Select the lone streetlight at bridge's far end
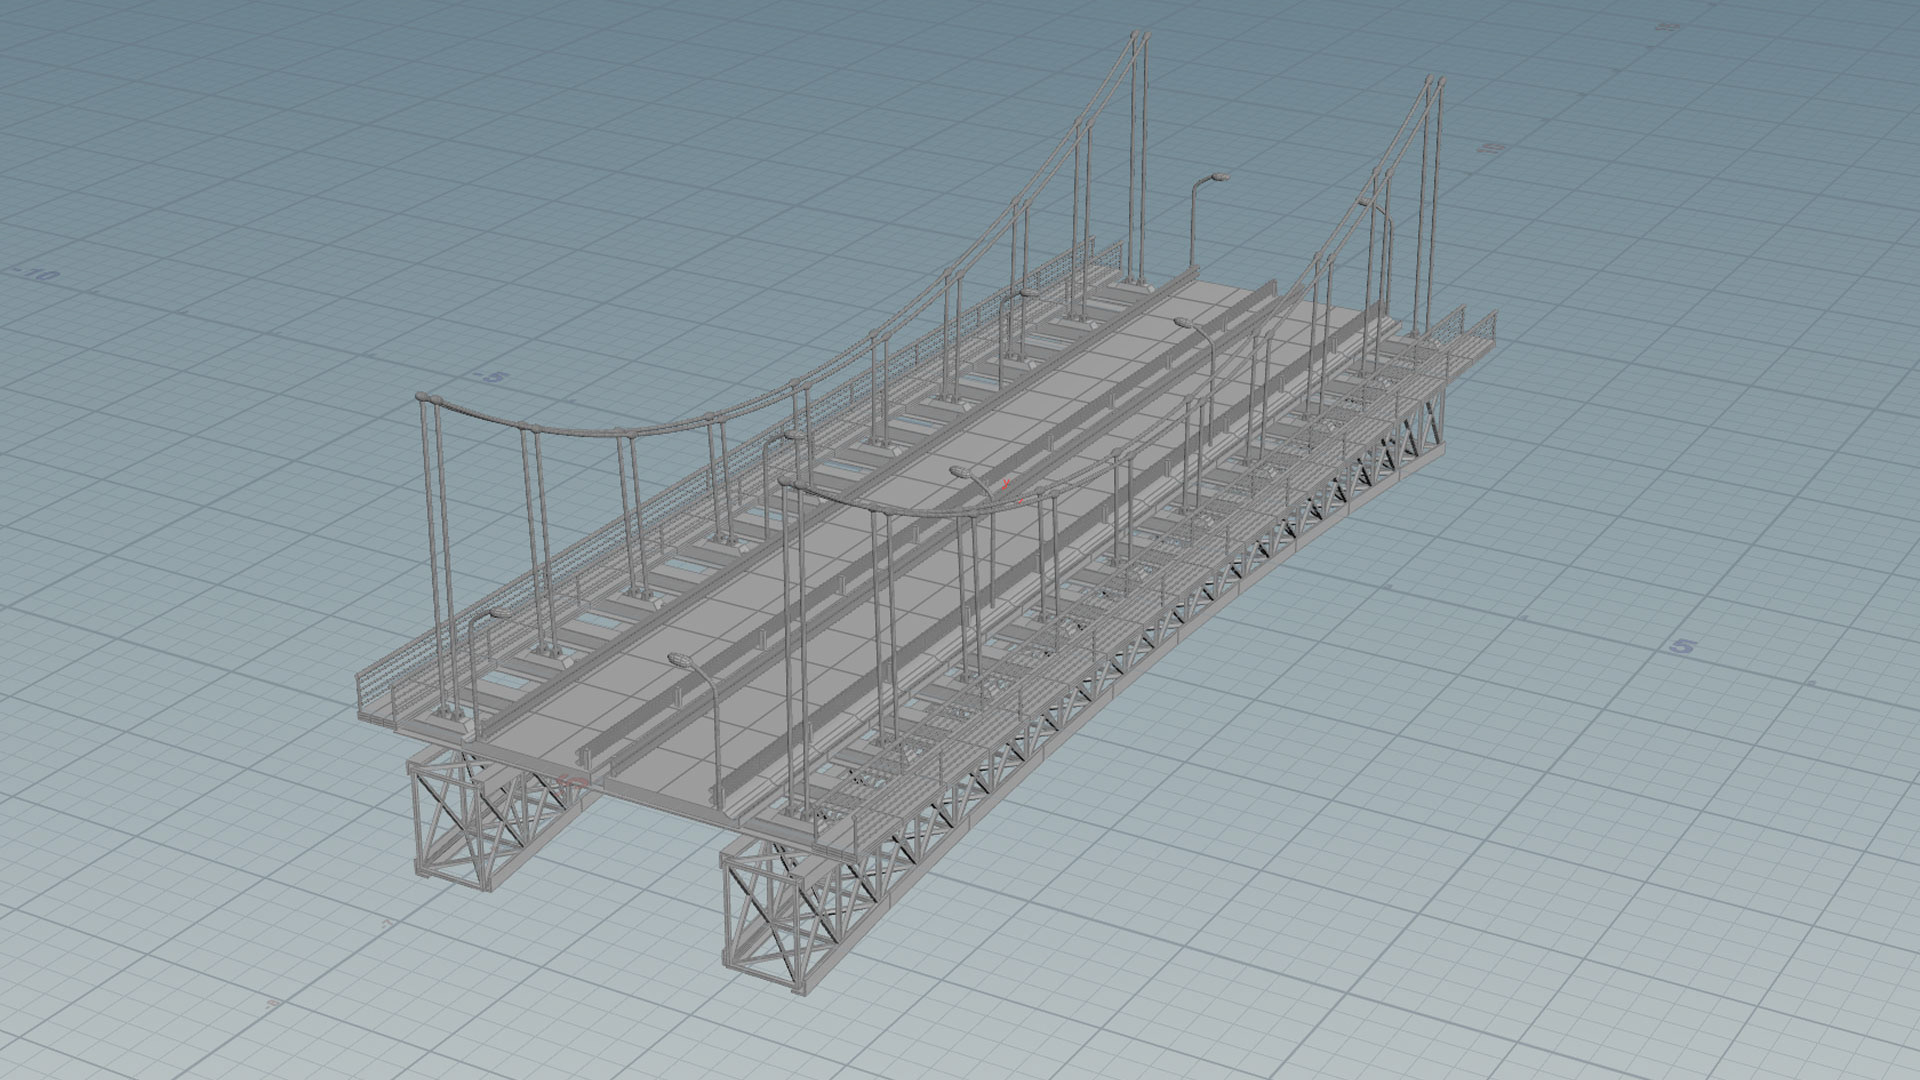The height and width of the screenshot is (1080, 1920). [1195, 220]
